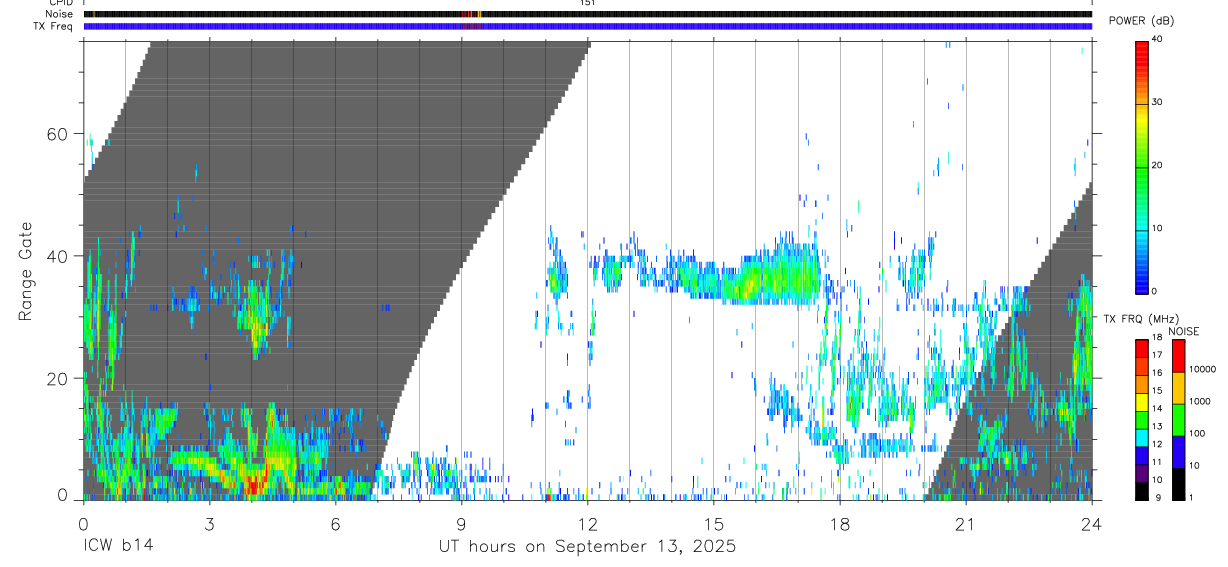Click the x-axis tick label 12
1228x567 pixels.
pyautogui.click(x=587, y=523)
